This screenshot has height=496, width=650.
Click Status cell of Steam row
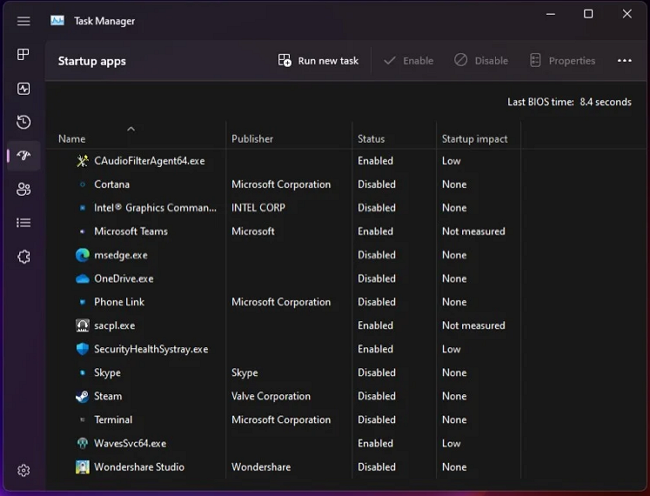376,396
